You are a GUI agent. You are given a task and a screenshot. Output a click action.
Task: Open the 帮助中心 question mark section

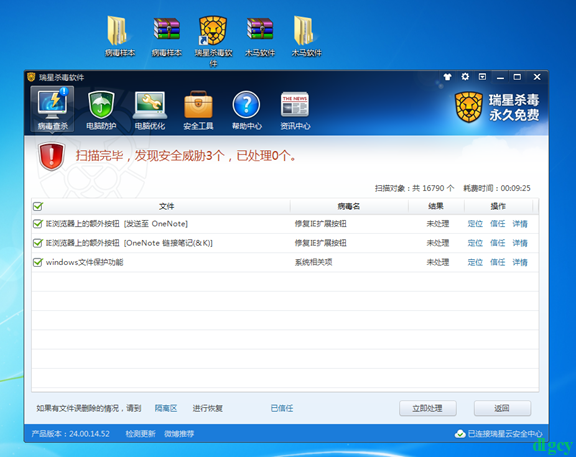click(246, 110)
